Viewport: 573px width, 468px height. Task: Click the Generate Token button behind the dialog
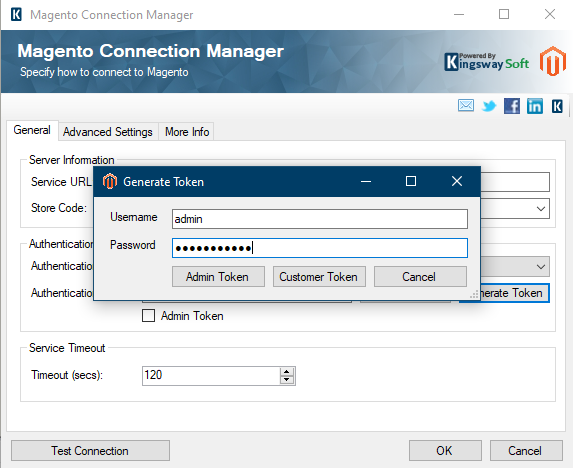click(x=515, y=293)
